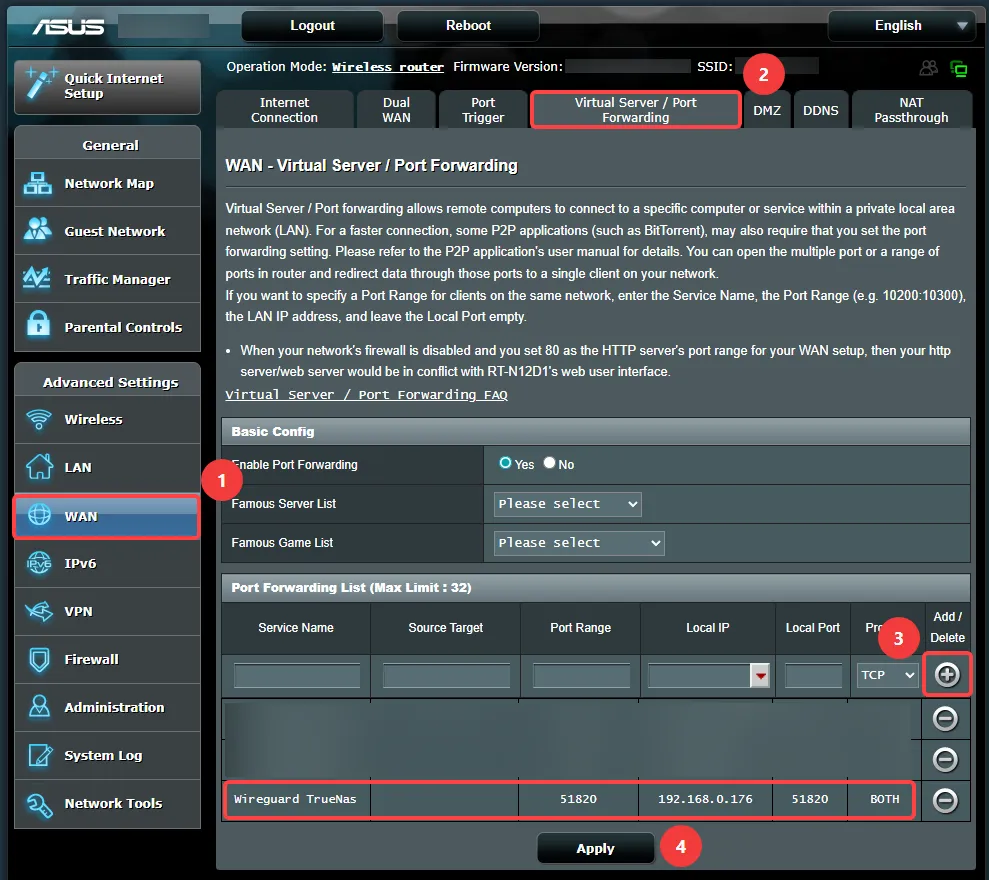This screenshot has height=880, width=989.
Task: Switch to Internet Connection tab
Action: coord(284,110)
